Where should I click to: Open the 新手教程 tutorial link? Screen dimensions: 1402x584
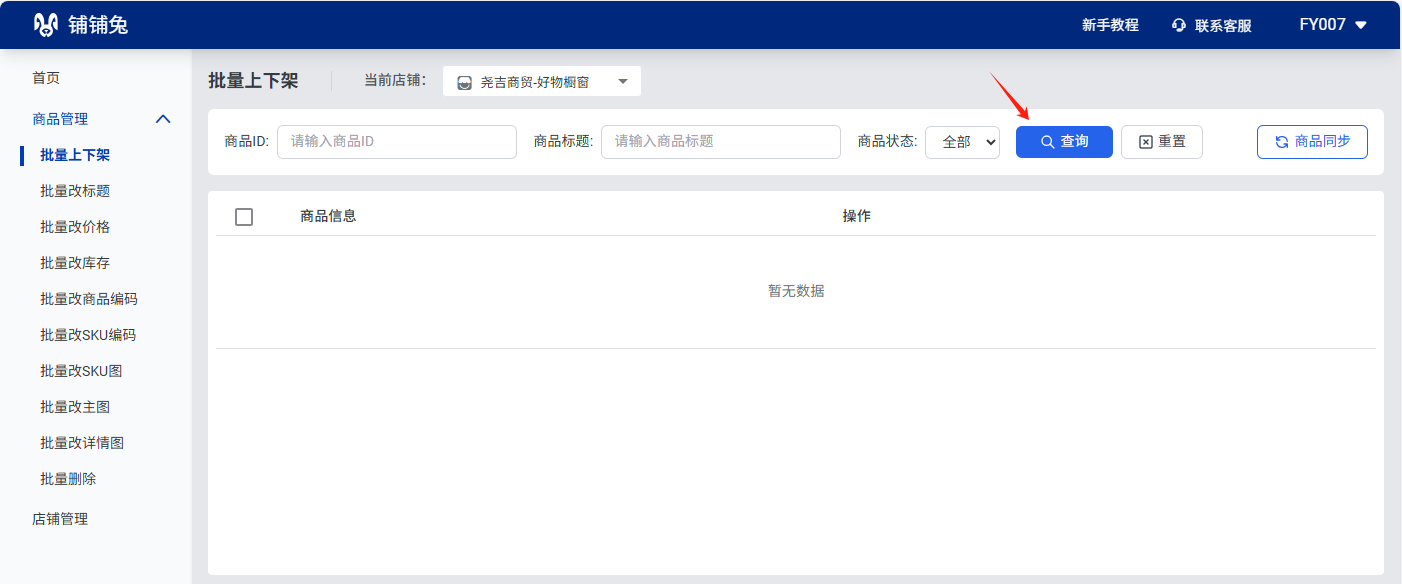pos(1110,25)
